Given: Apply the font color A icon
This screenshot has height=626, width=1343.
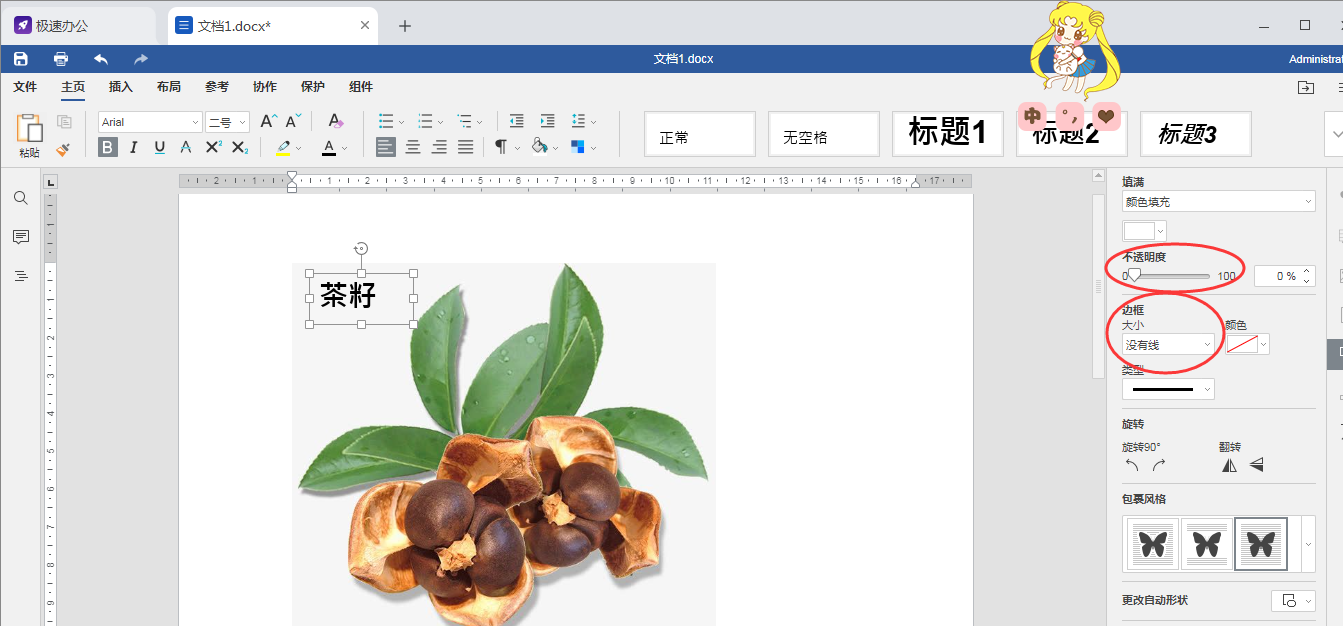Looking at the screenshot, I should click(x=329, y=148).
